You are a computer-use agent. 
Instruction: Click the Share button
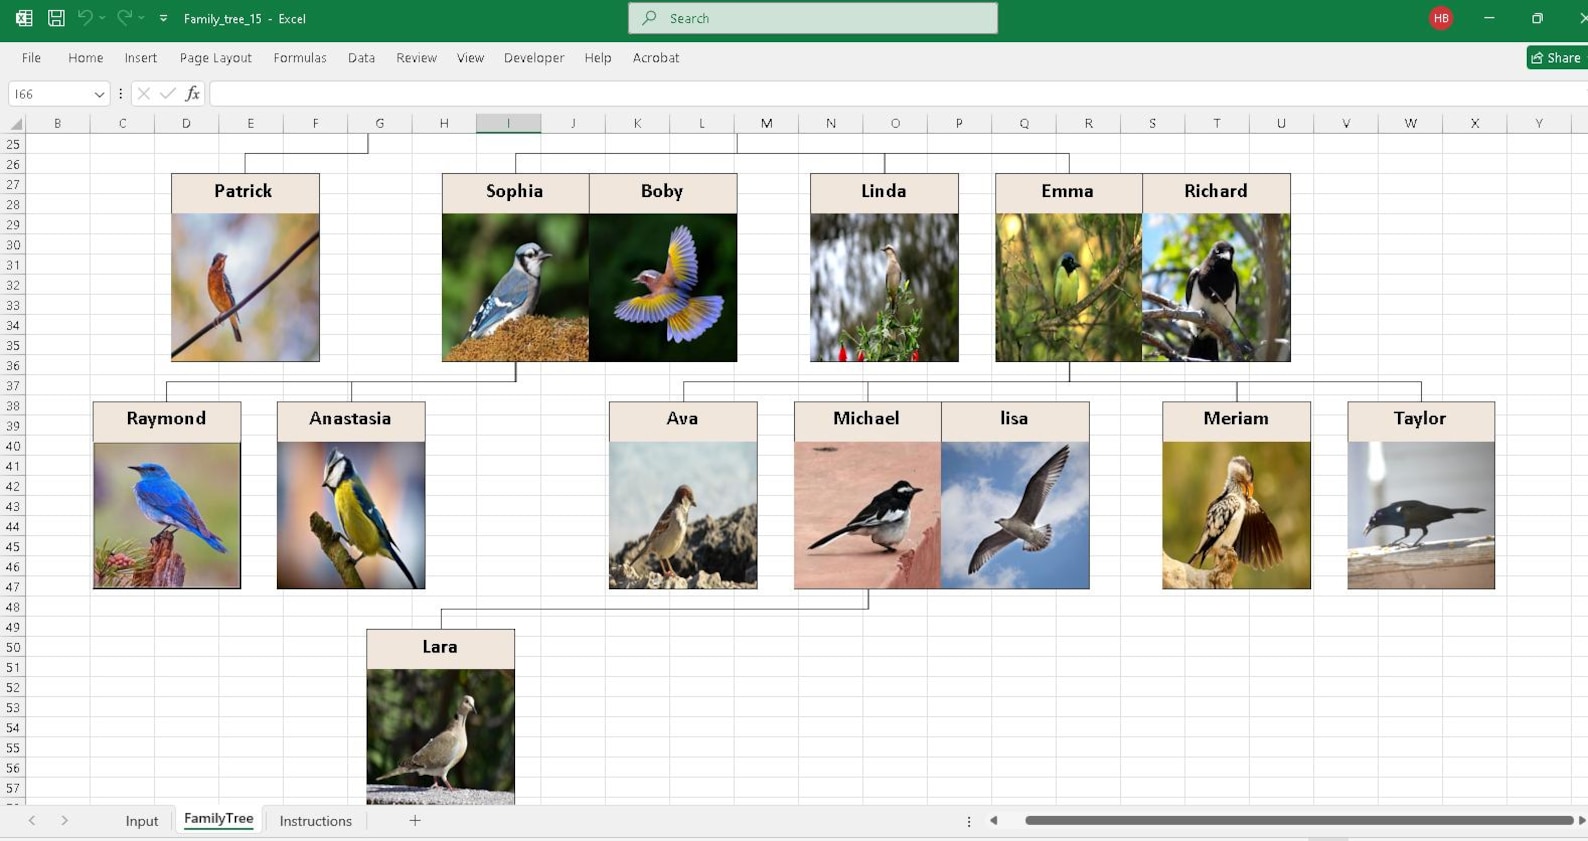(x=1556, y=58)
